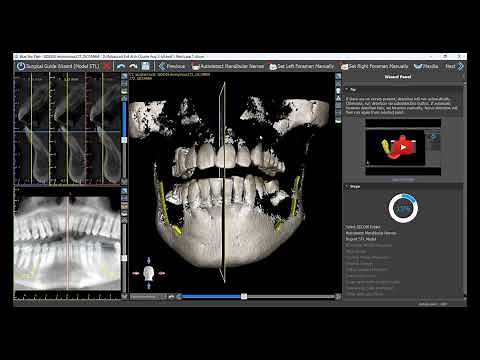The width and height of the screenshot is (480, 360).
Task: Adjust the cross-section view vertical slider handle
Action: point(124,140)
